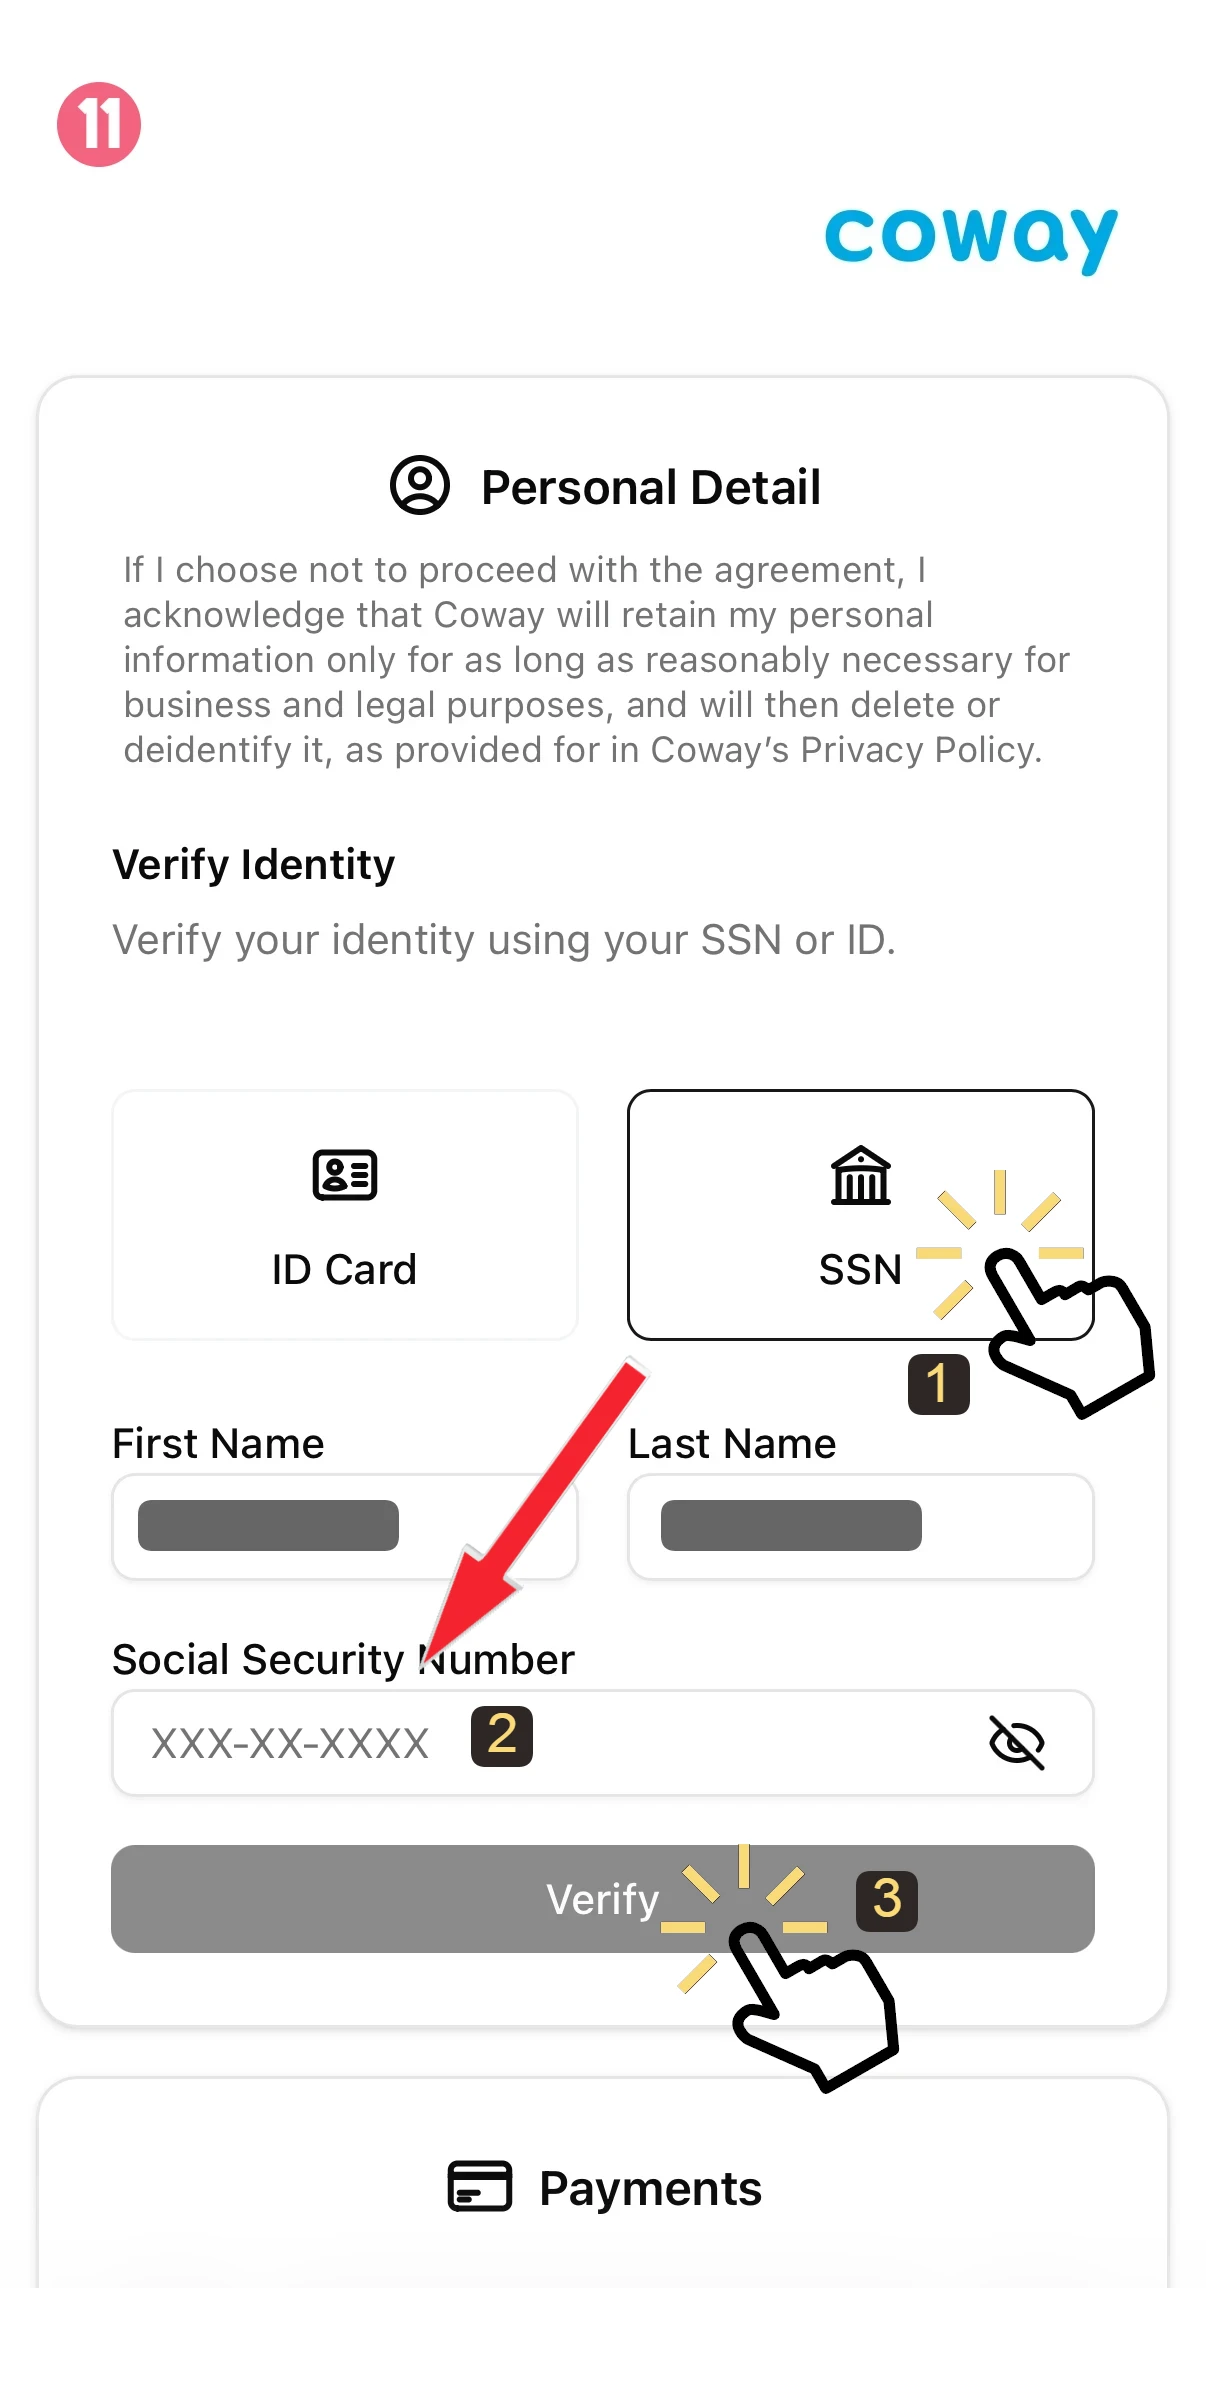
Task: Click the bank icon above SSN
Action: point(859,1176)
